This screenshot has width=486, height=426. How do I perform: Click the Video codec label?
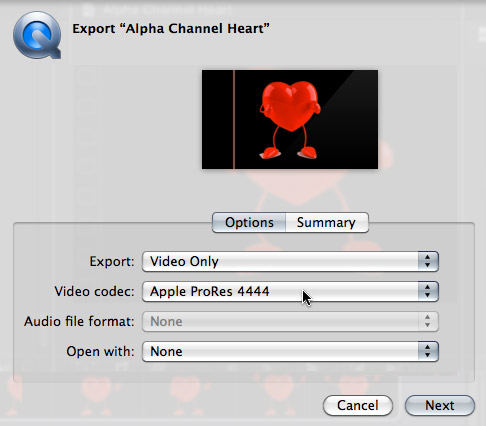click(94, 291)
